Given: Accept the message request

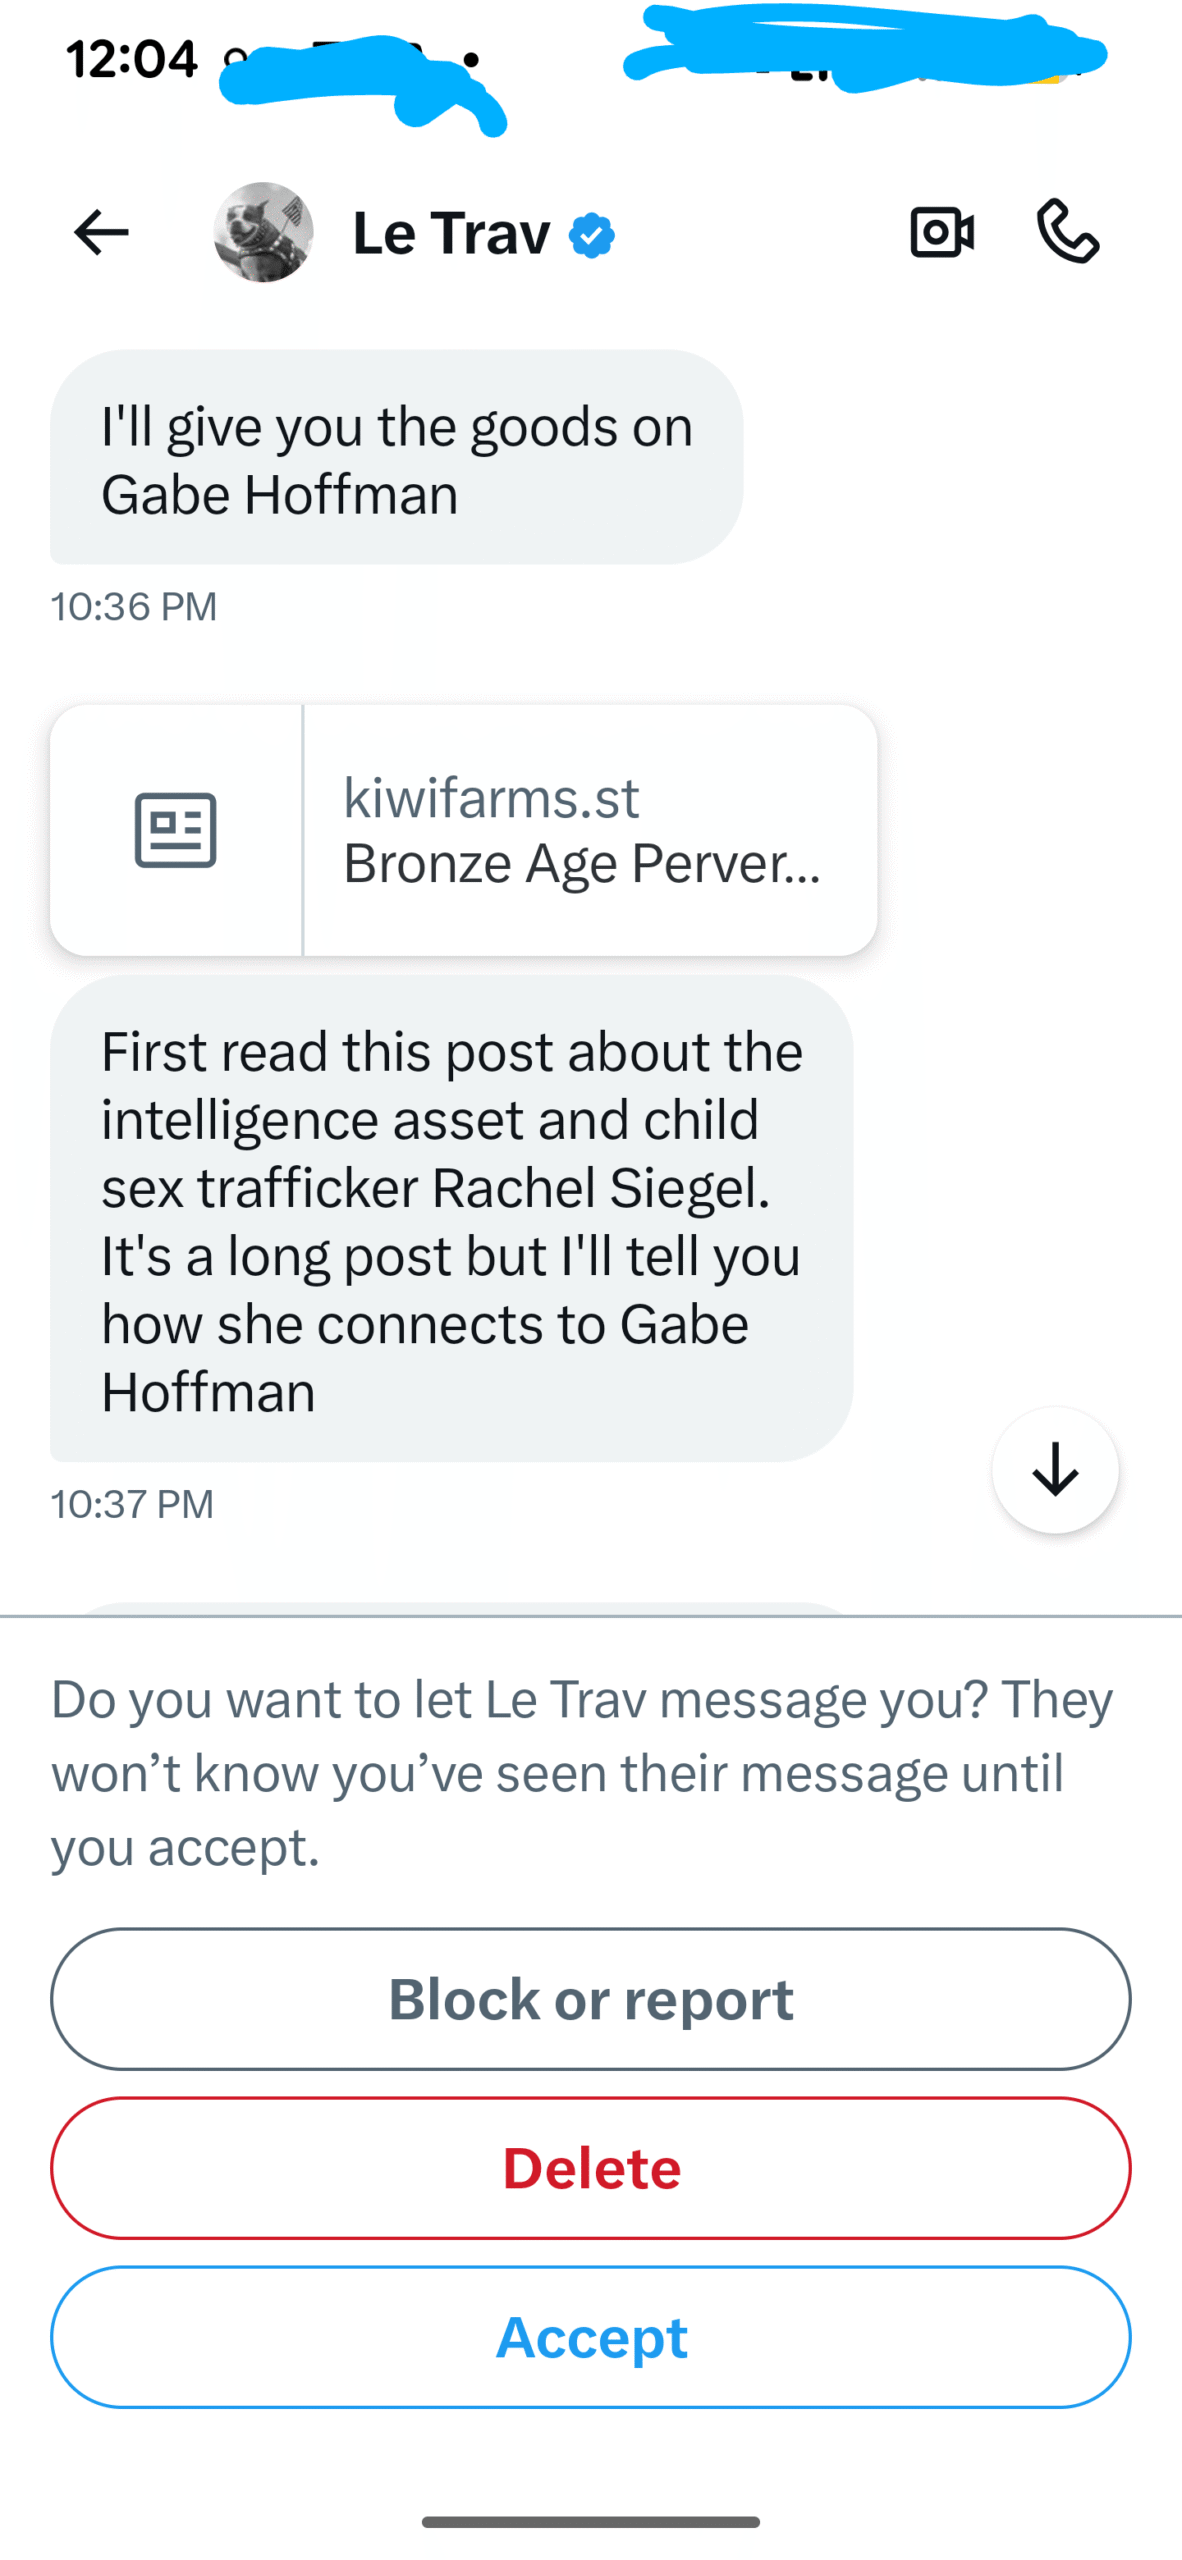Looking at the screenshot, I should point(591,2337).
